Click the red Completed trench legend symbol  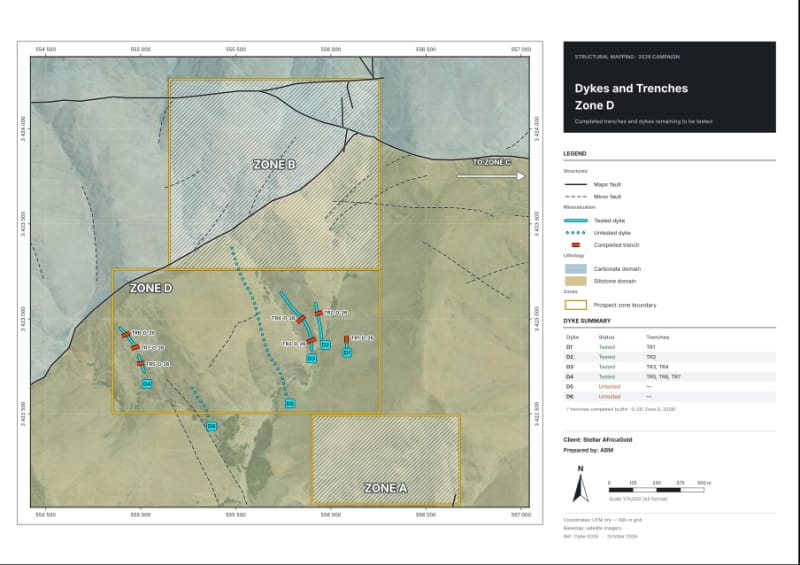click(576, 245)
